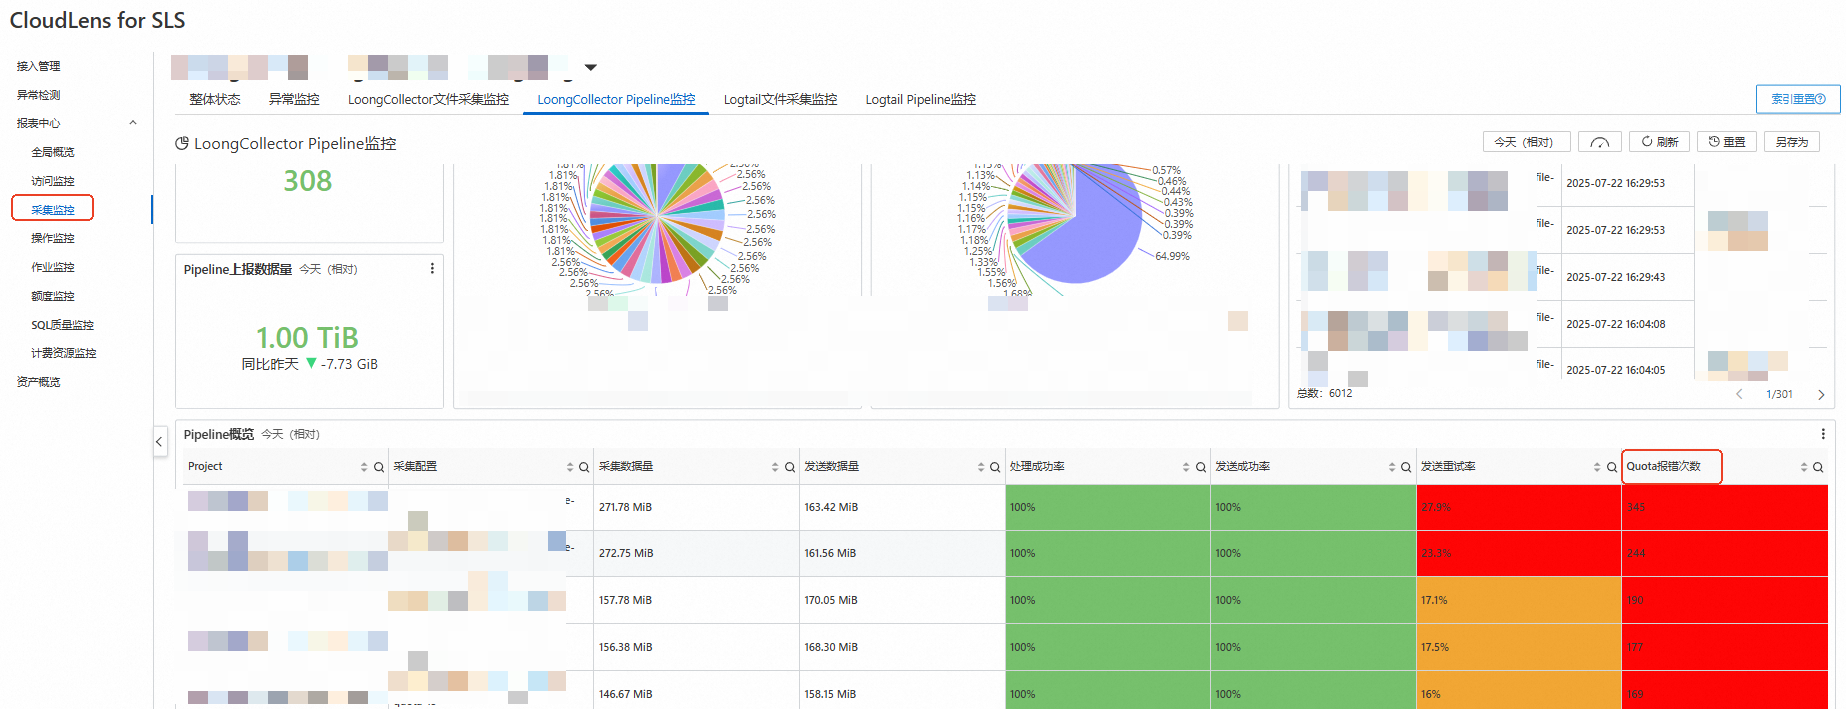The image size is (1846, 709).
Task: Open 接入管理 in the sidebar
Action: 39,66
